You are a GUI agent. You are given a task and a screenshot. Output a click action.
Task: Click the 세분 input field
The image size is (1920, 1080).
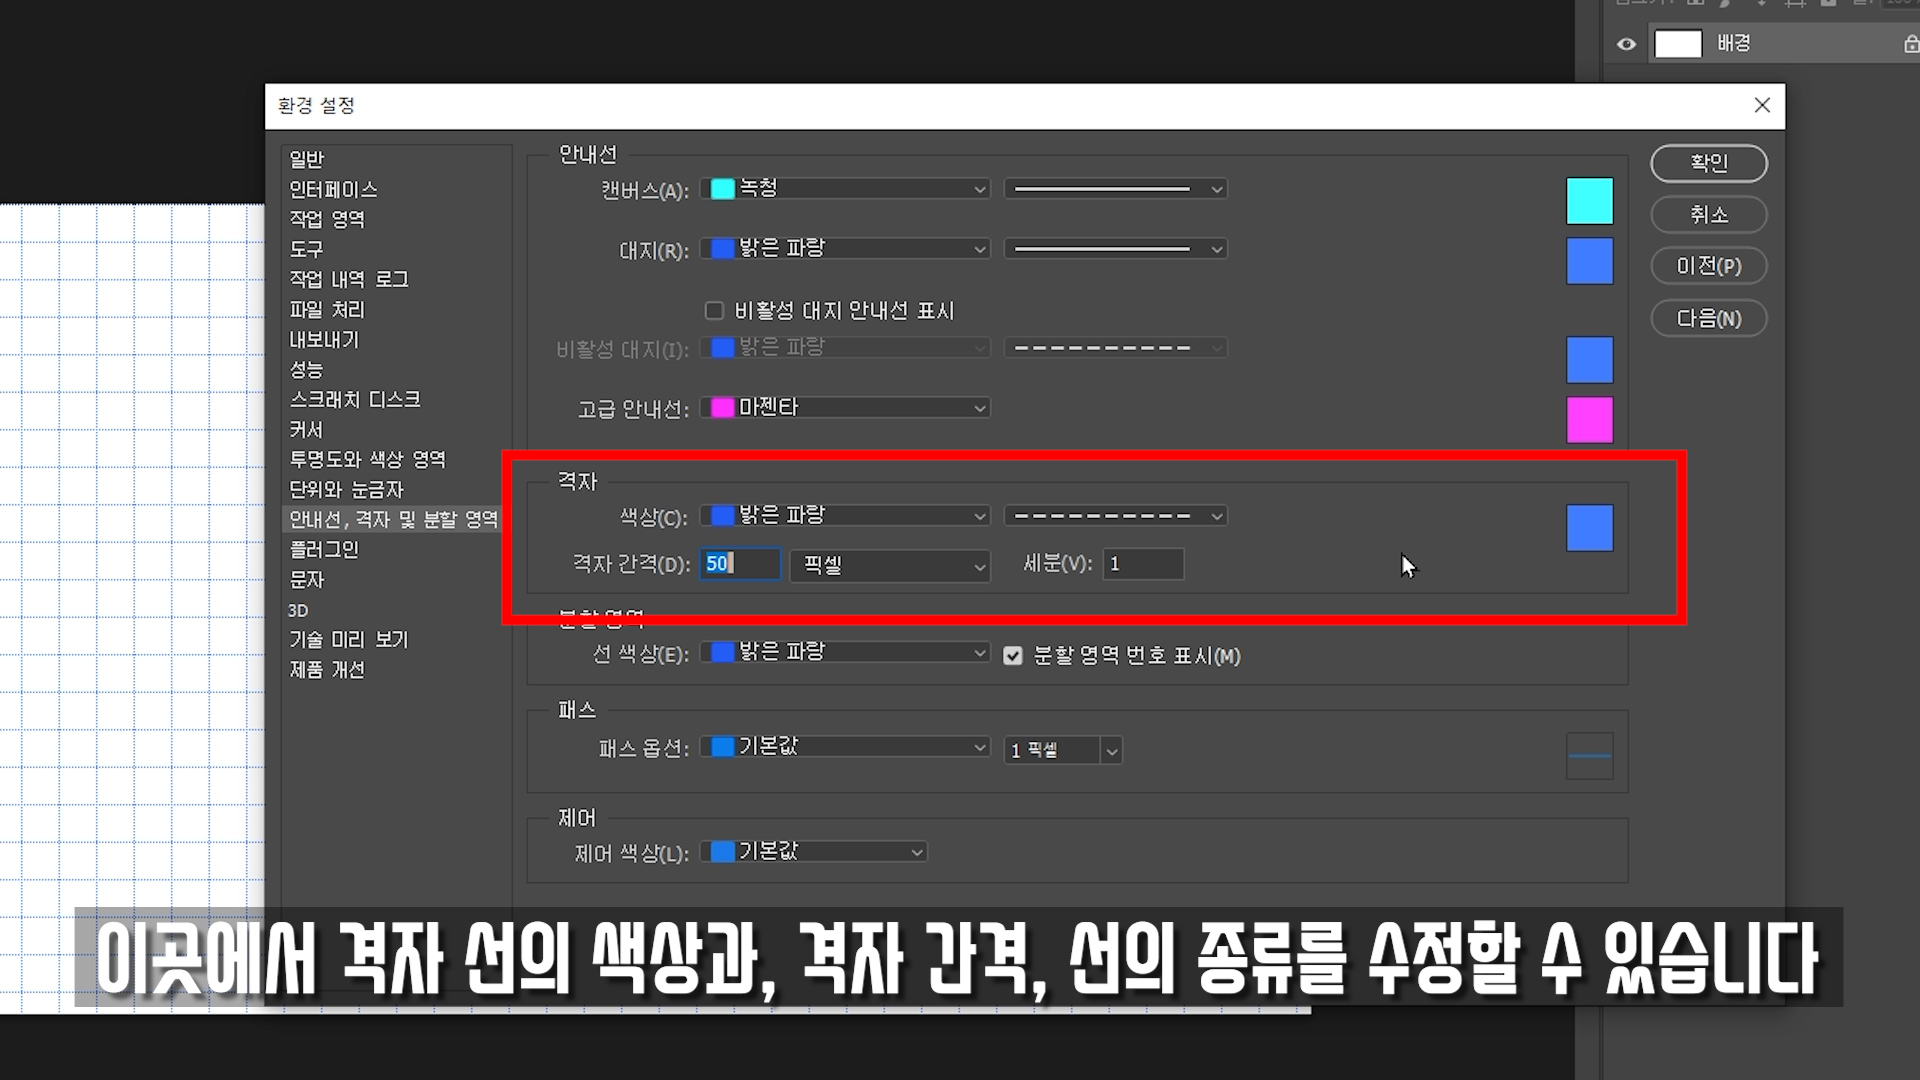[x=1143, y=564]
